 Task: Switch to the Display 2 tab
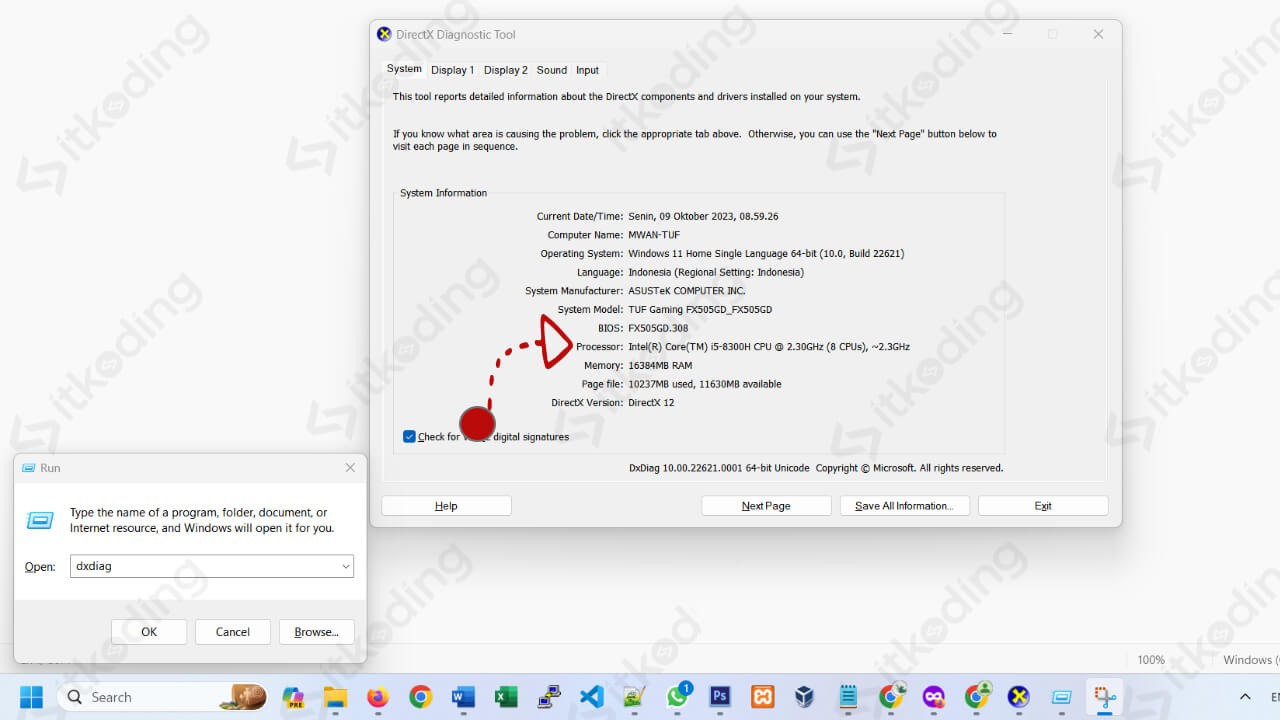(x=505, y=70)
